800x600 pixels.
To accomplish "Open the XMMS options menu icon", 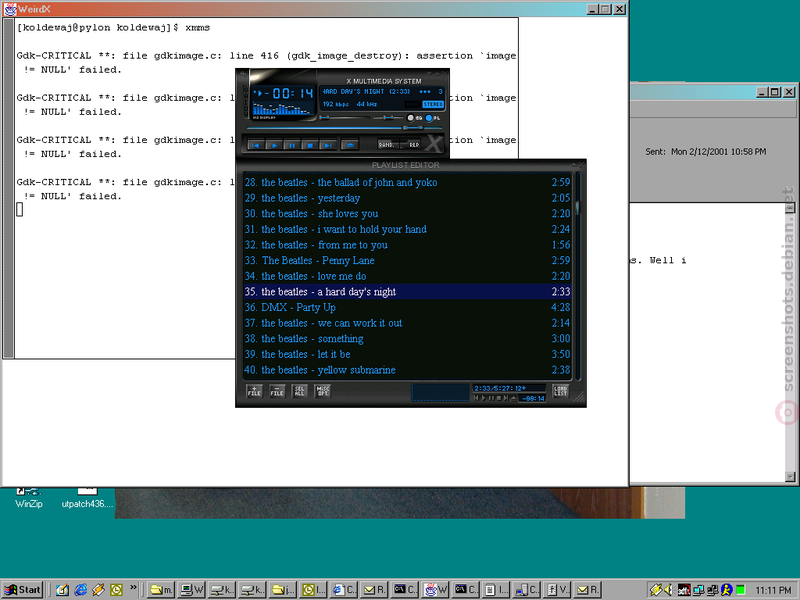I will 243,74.
